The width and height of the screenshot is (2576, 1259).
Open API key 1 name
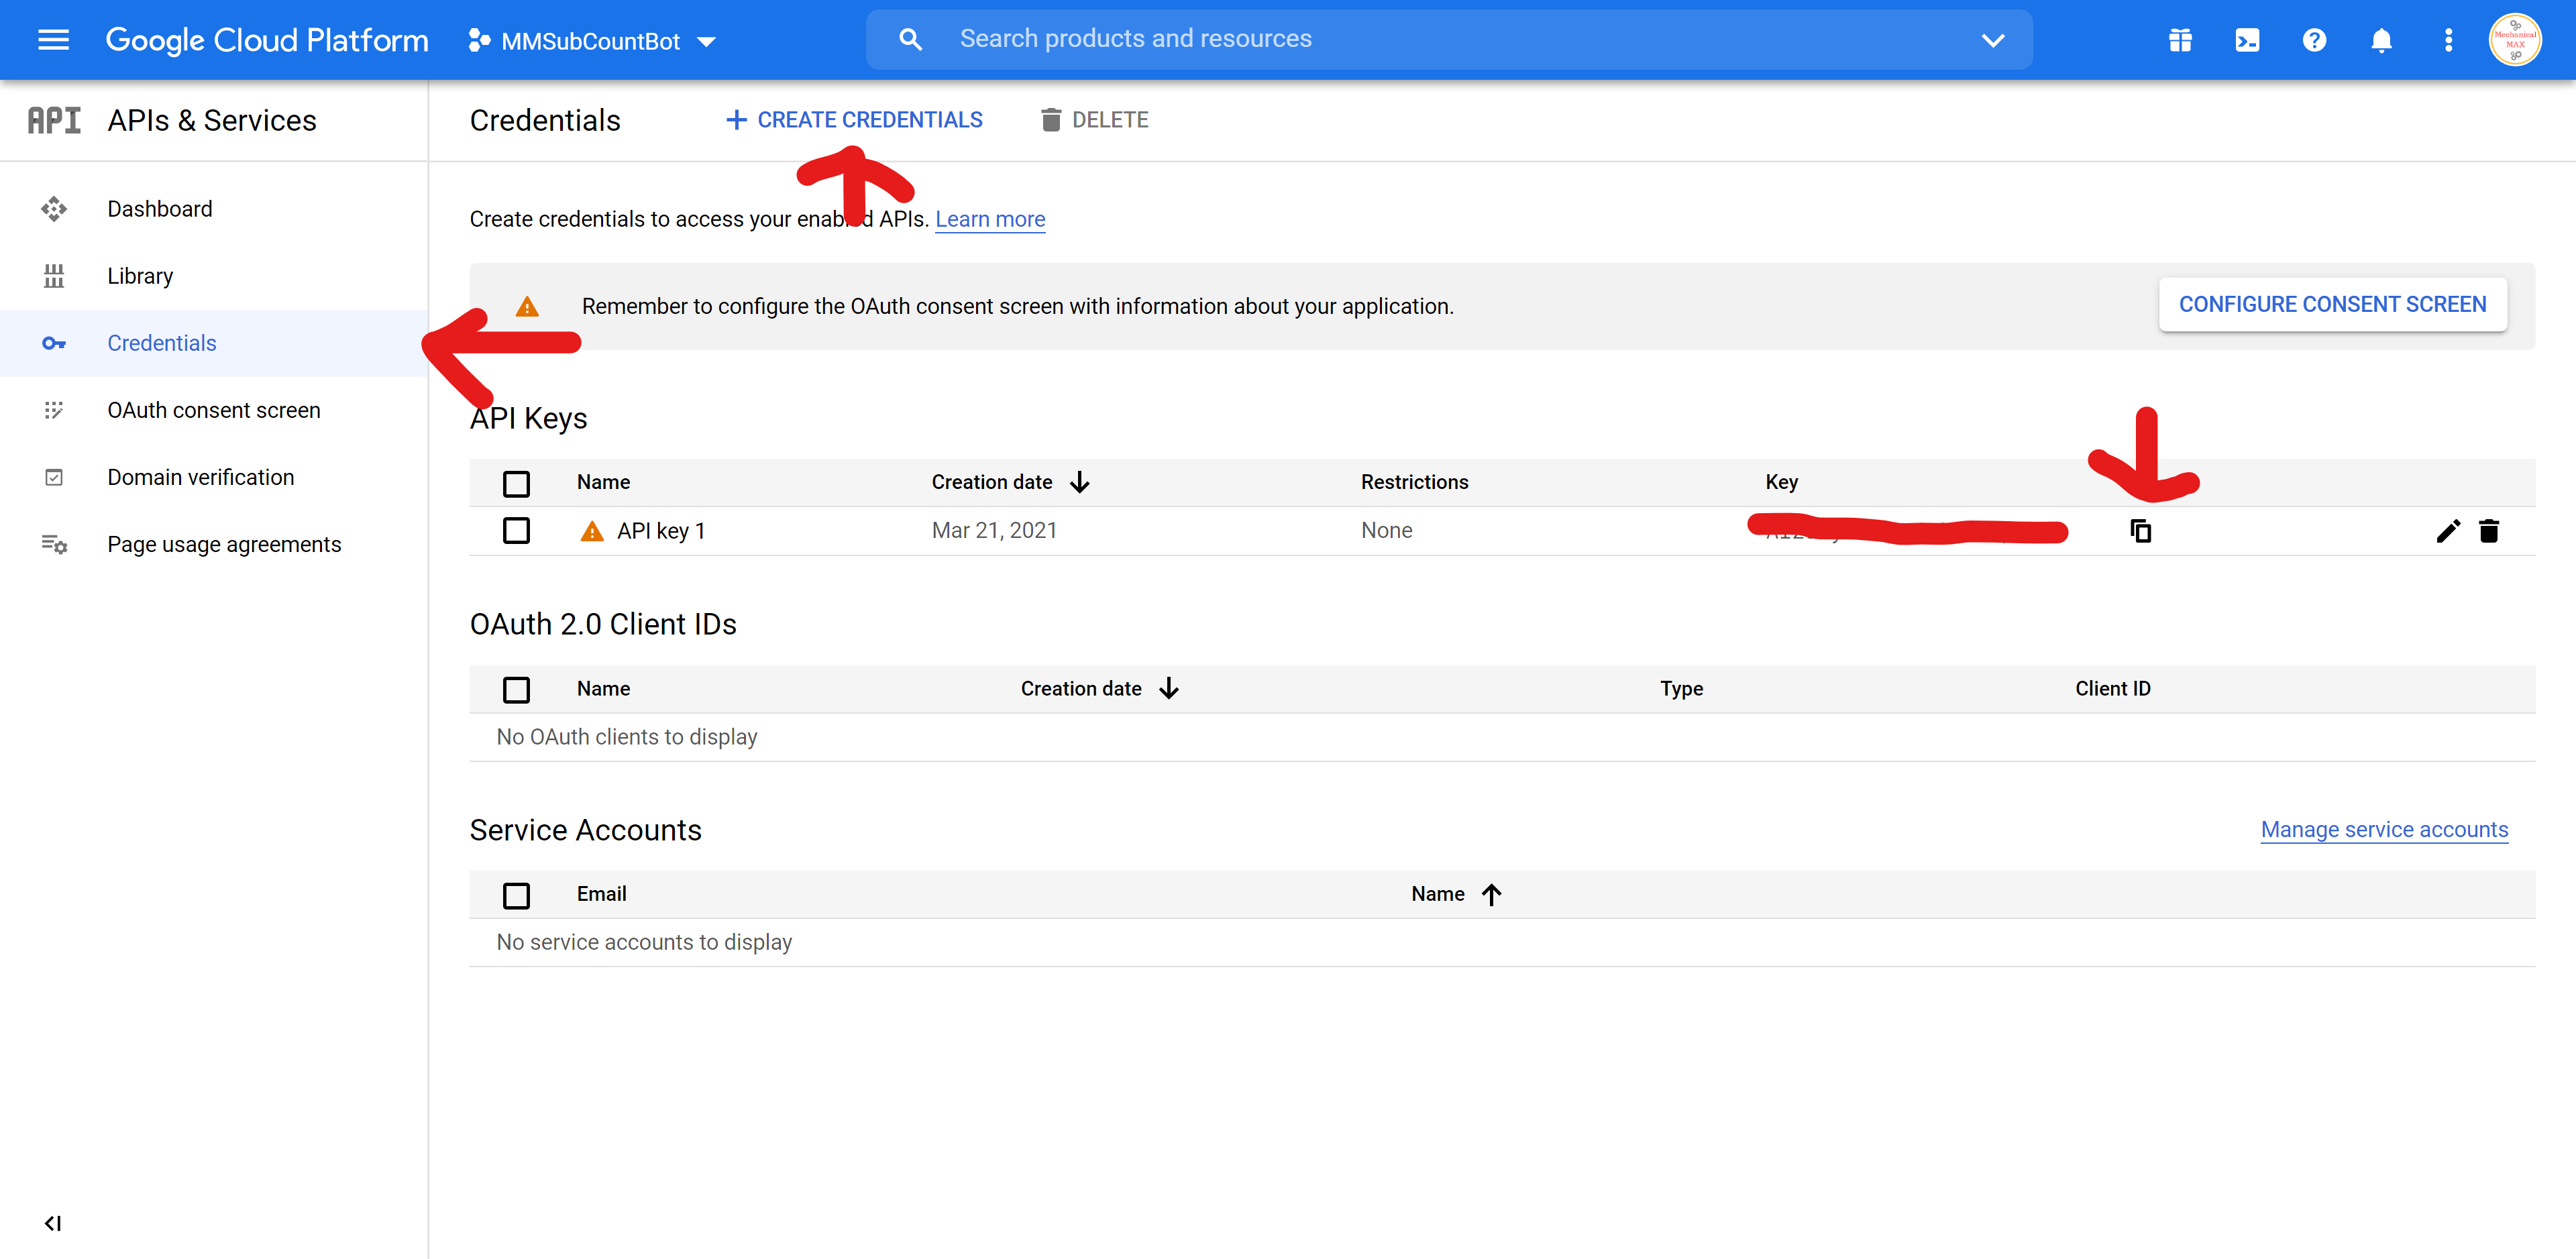661,531
